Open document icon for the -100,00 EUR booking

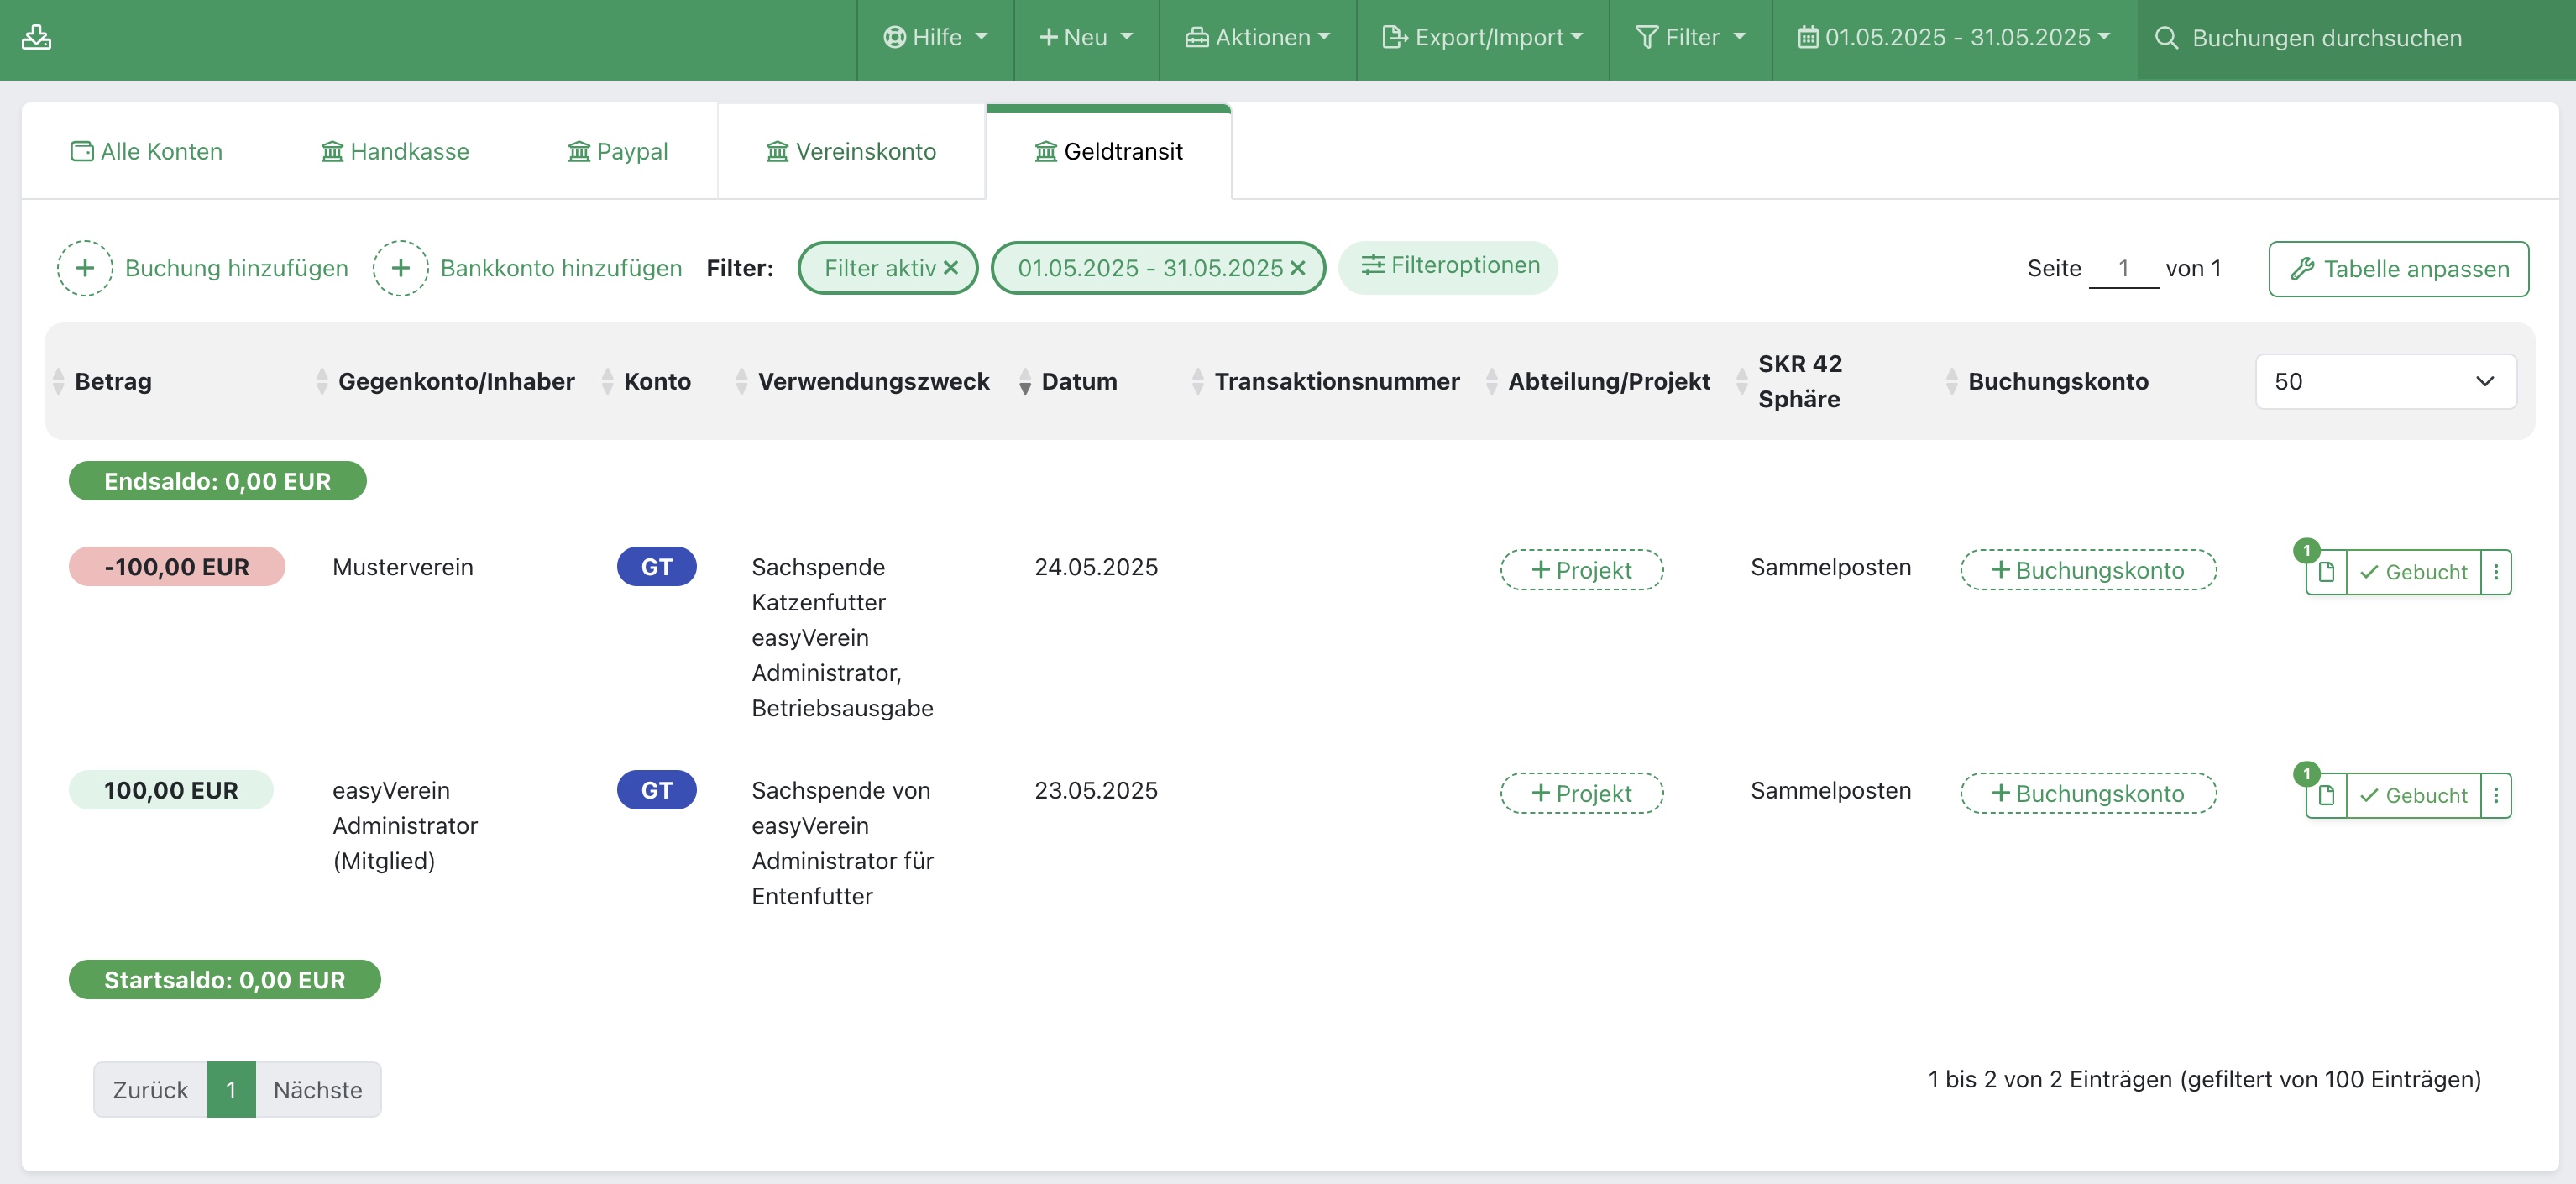2326,572
